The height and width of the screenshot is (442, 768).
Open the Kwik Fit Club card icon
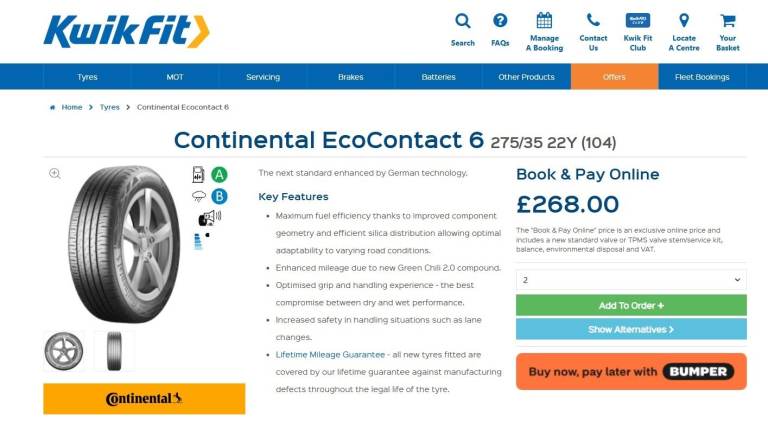click(x=637, y=20)
